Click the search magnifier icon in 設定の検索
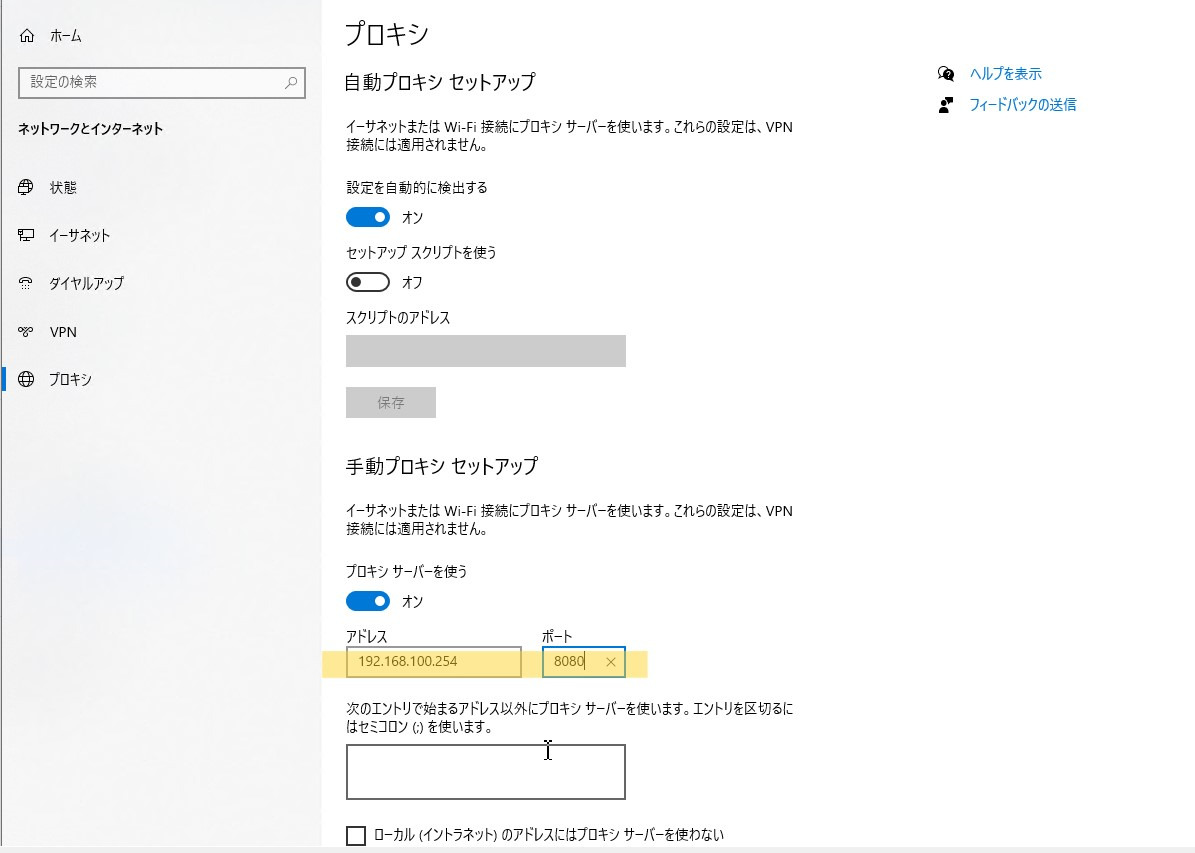This screenshot has width=1195, height=853. (x=290, y=82)
